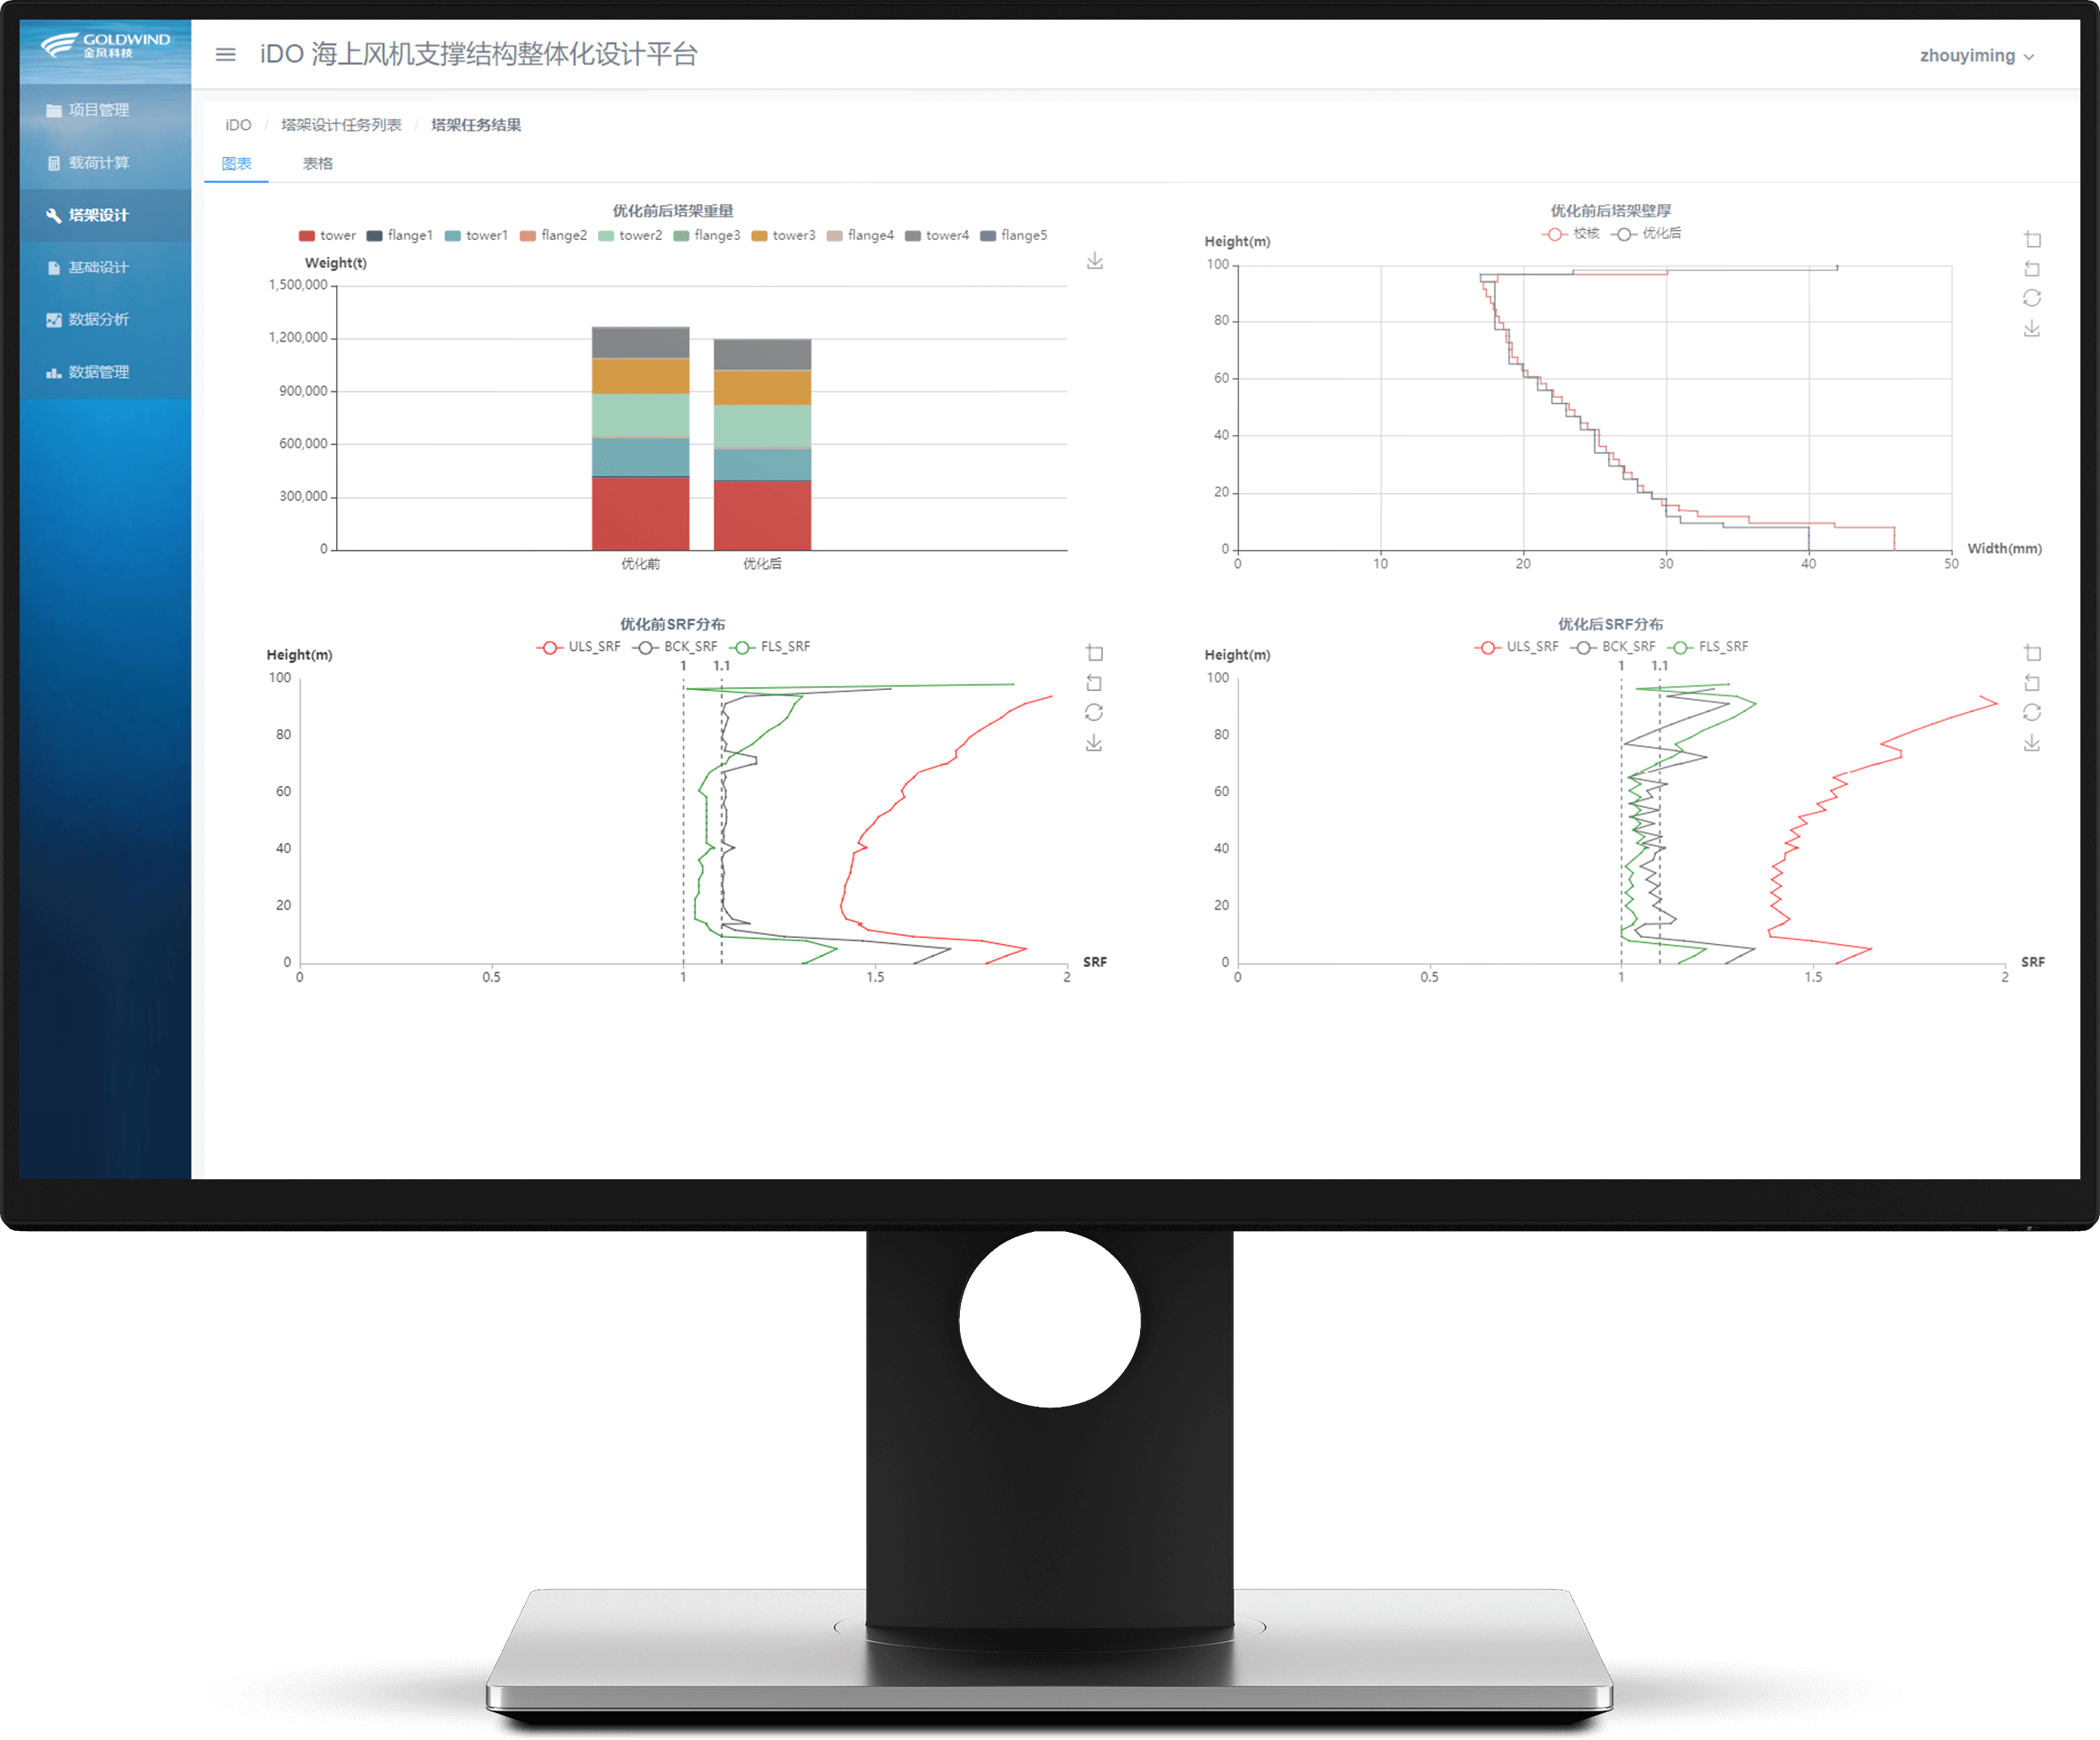Click the red tower legend color swatch

click(x=307, y=236)
